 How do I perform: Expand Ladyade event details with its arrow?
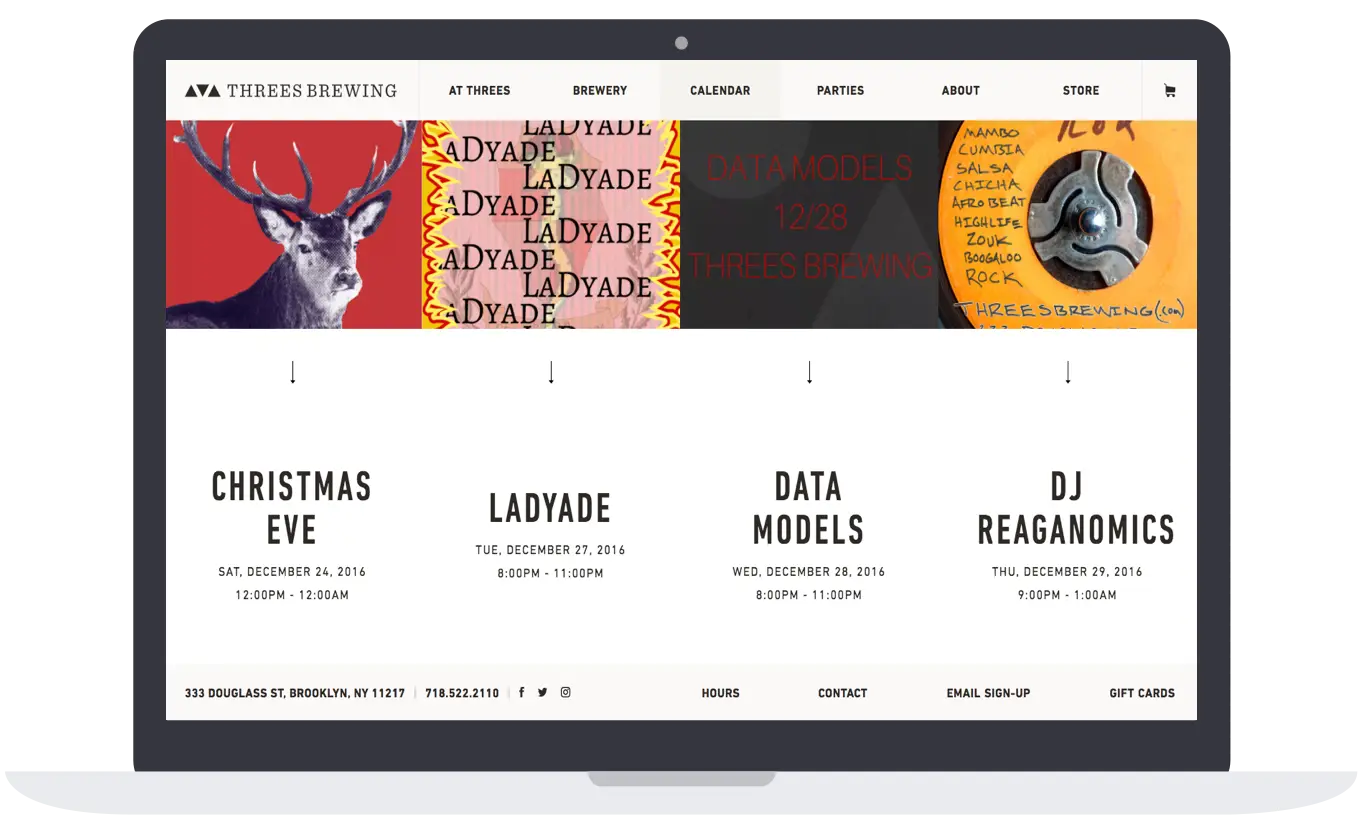point(551,370)
